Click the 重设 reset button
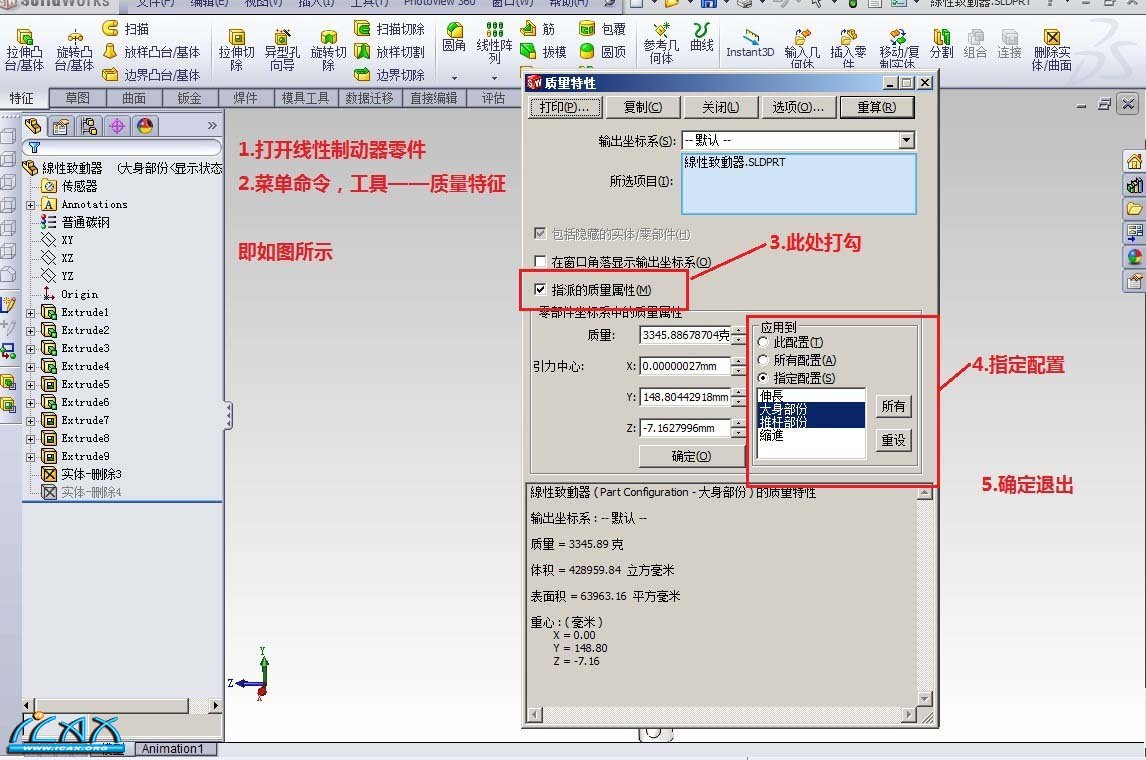The height and width of the screenshot is (760, 1146). [x=893, y=440]
